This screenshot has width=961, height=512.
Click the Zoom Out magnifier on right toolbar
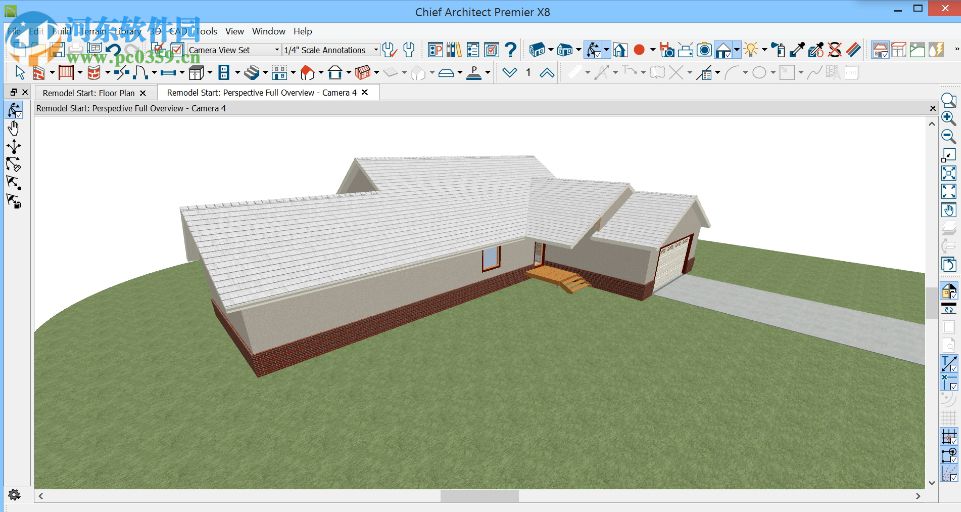pyautogui.click(x=948, y=136)
